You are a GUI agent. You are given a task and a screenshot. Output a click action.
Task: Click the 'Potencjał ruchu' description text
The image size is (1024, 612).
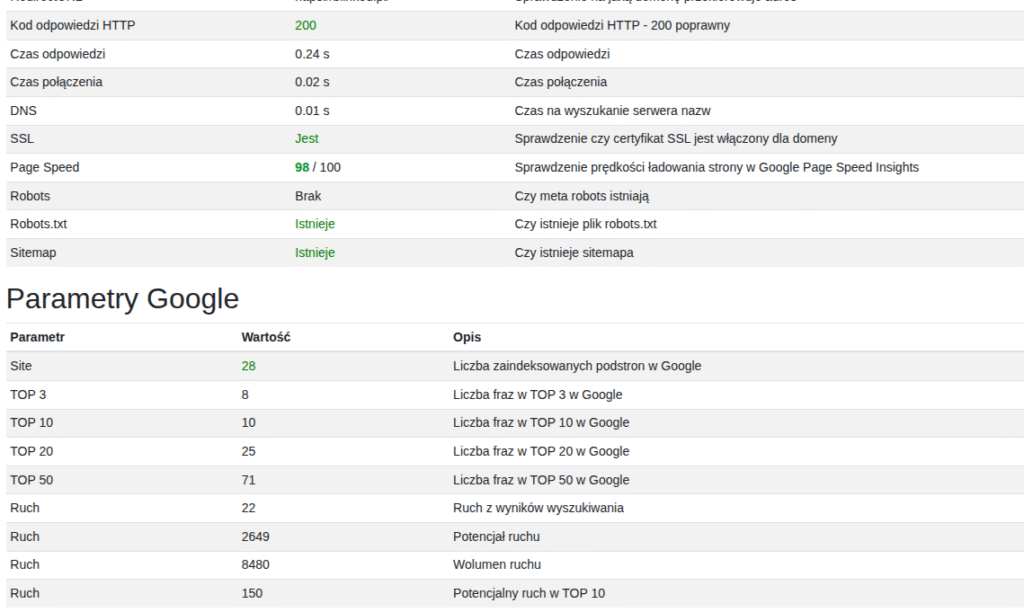[496, 537]
